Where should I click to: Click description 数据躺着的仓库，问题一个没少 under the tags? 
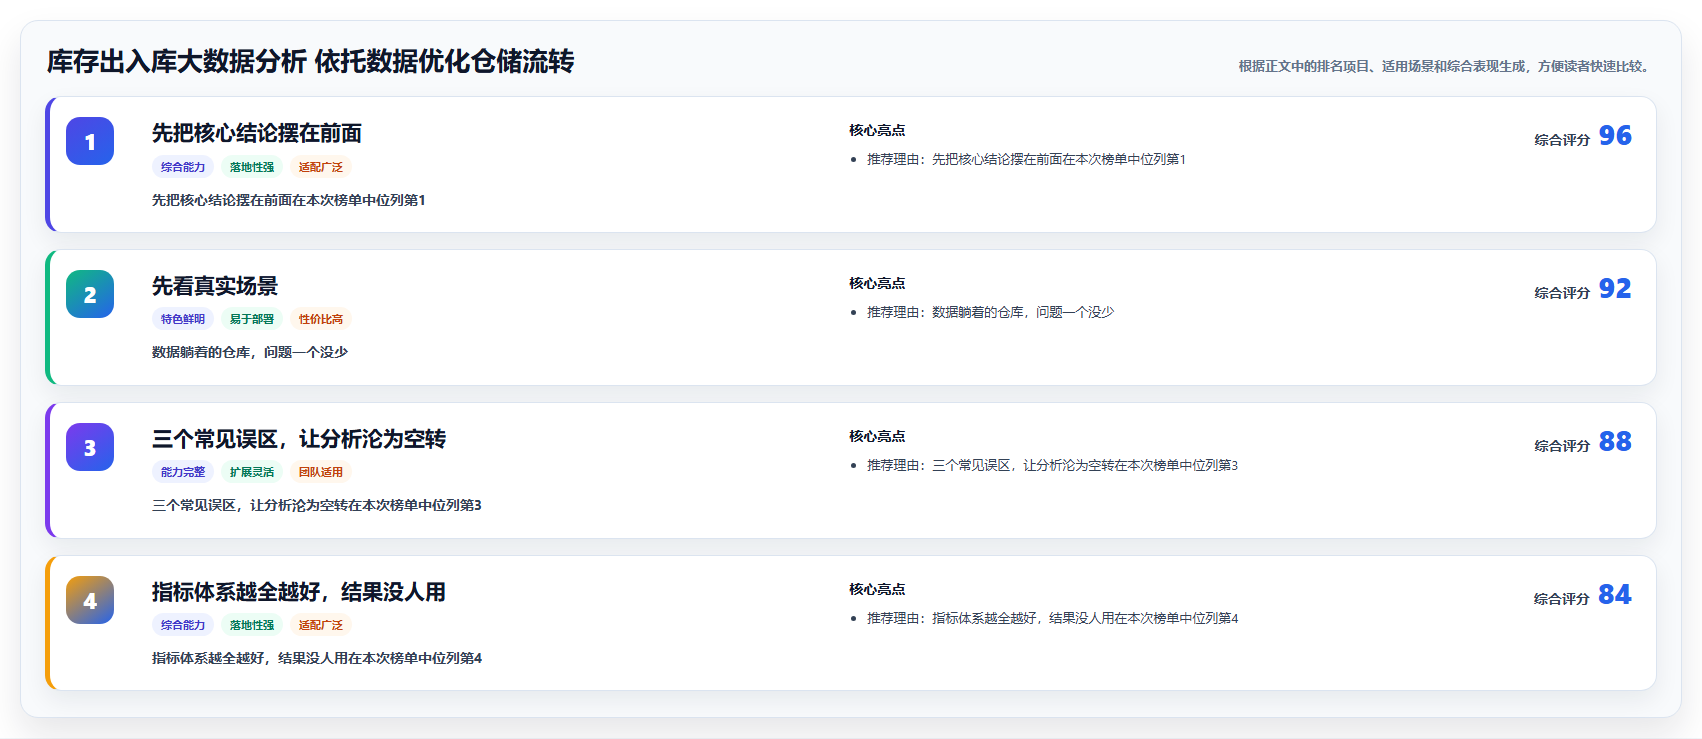tap(250, 352)
